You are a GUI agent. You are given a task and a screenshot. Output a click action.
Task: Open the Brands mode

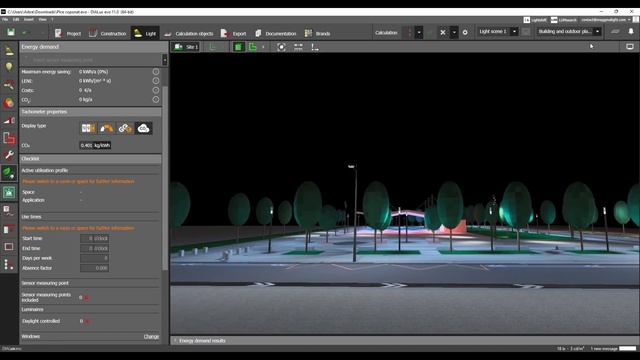(x=318, y=33)
